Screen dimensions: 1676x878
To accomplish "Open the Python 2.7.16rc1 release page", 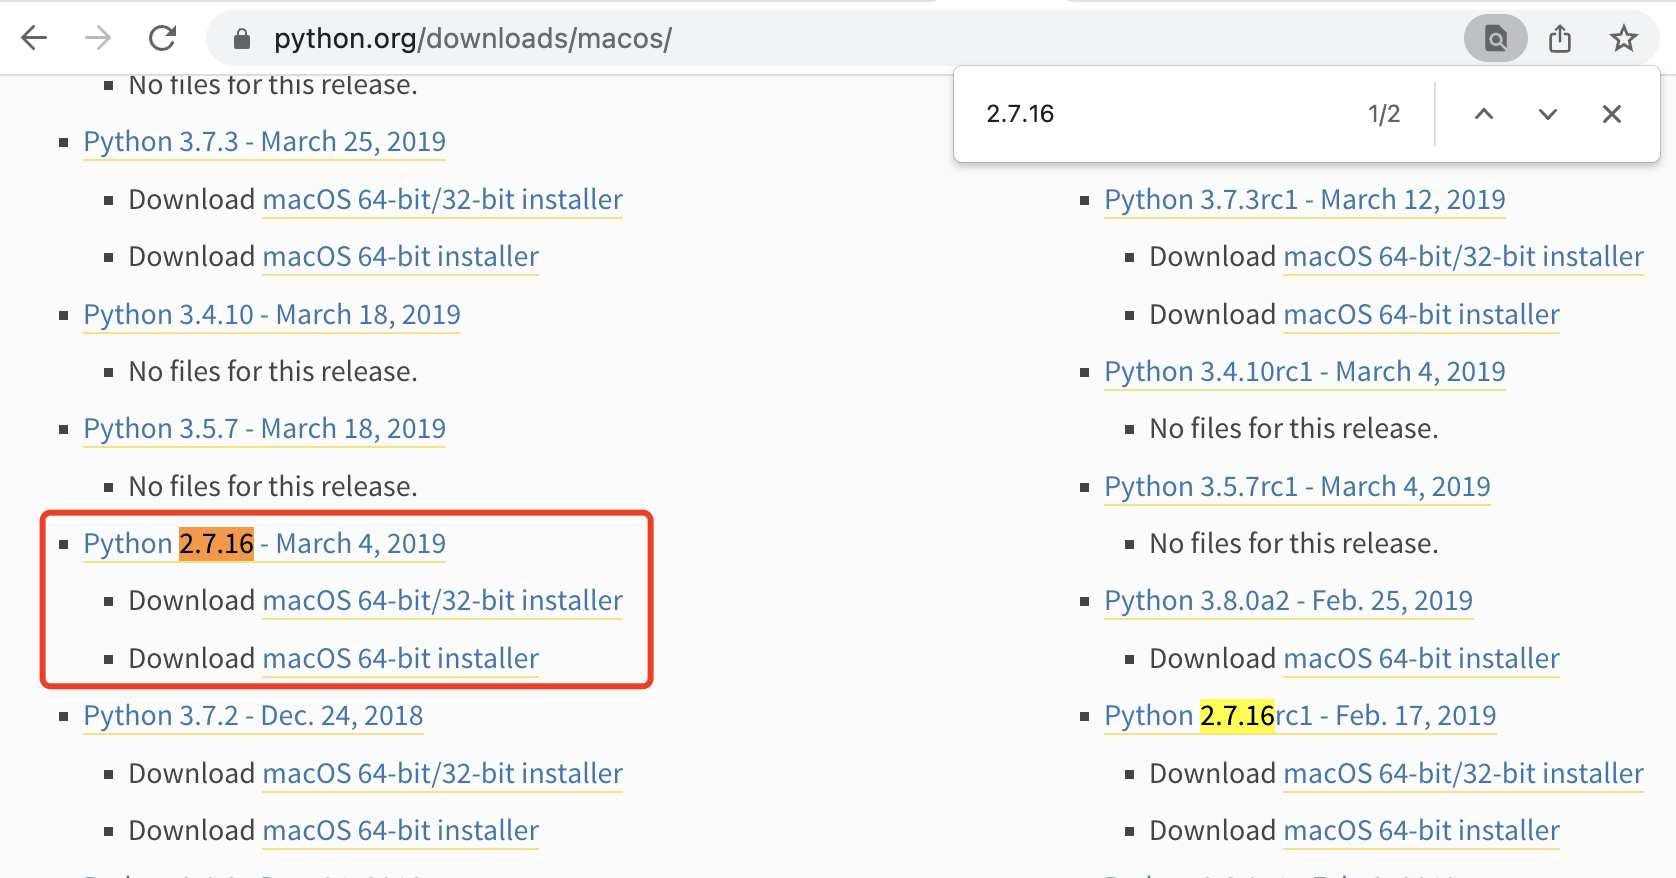I will pos(1300,715).
